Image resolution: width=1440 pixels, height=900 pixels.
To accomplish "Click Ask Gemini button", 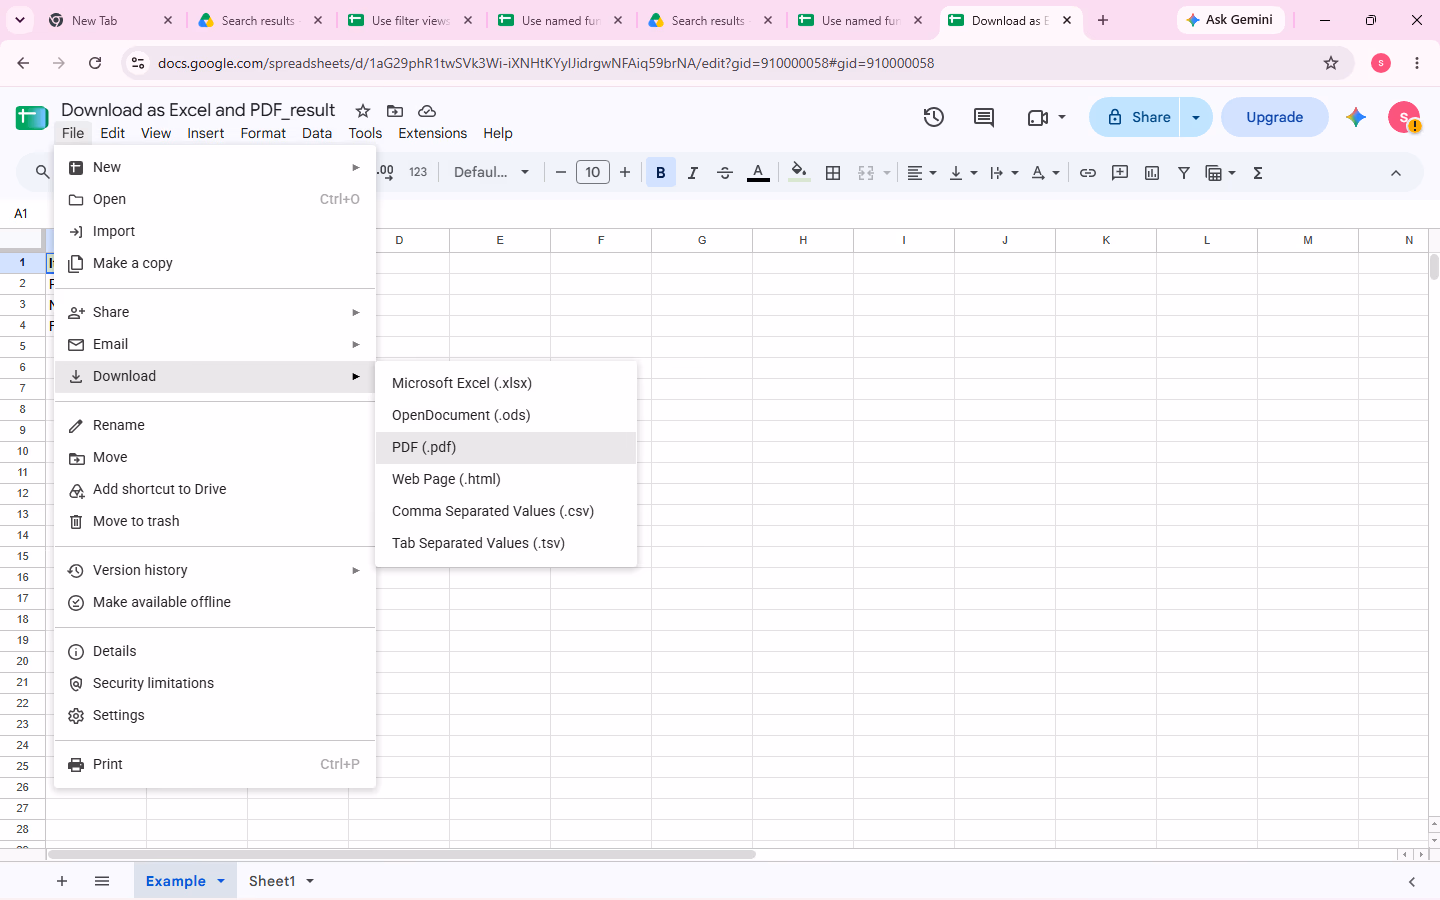I will (x=1230, y=20).
